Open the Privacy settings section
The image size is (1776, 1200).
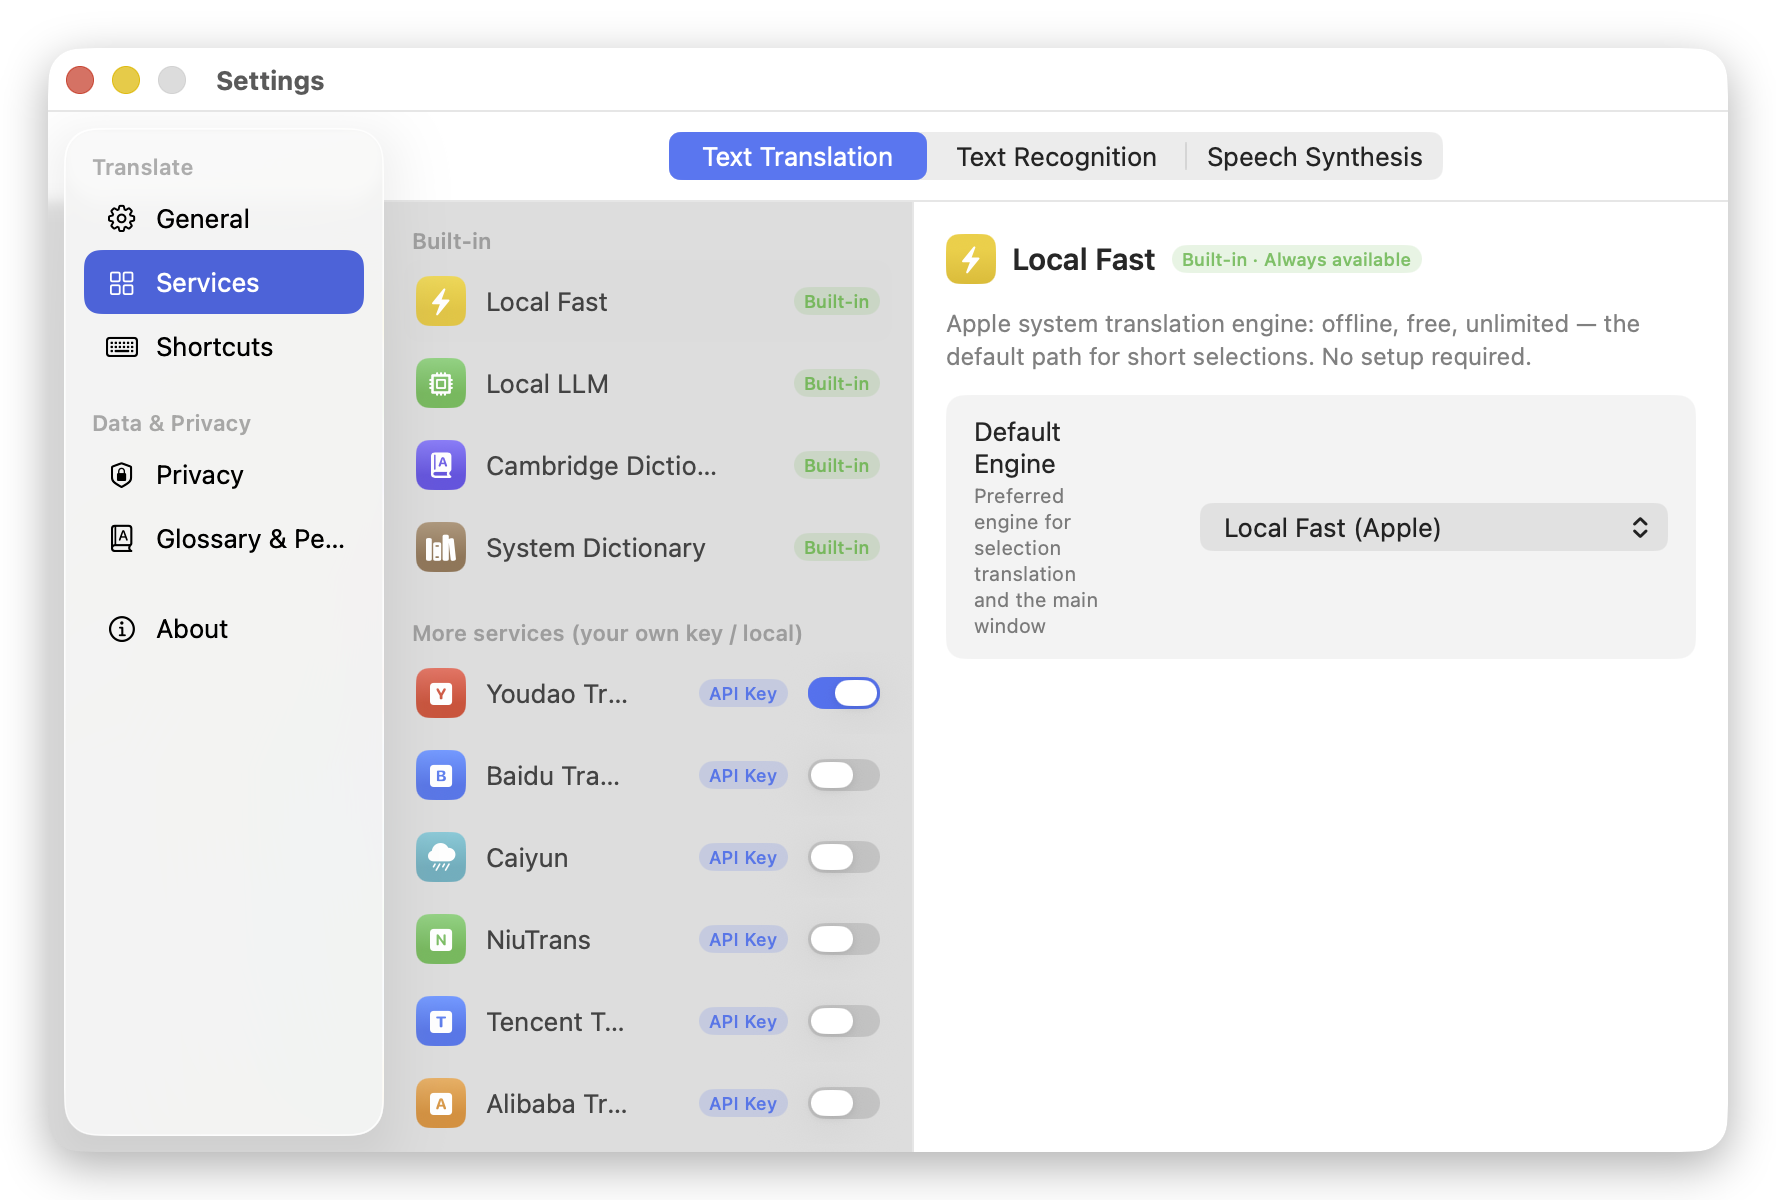pos(224,475)
